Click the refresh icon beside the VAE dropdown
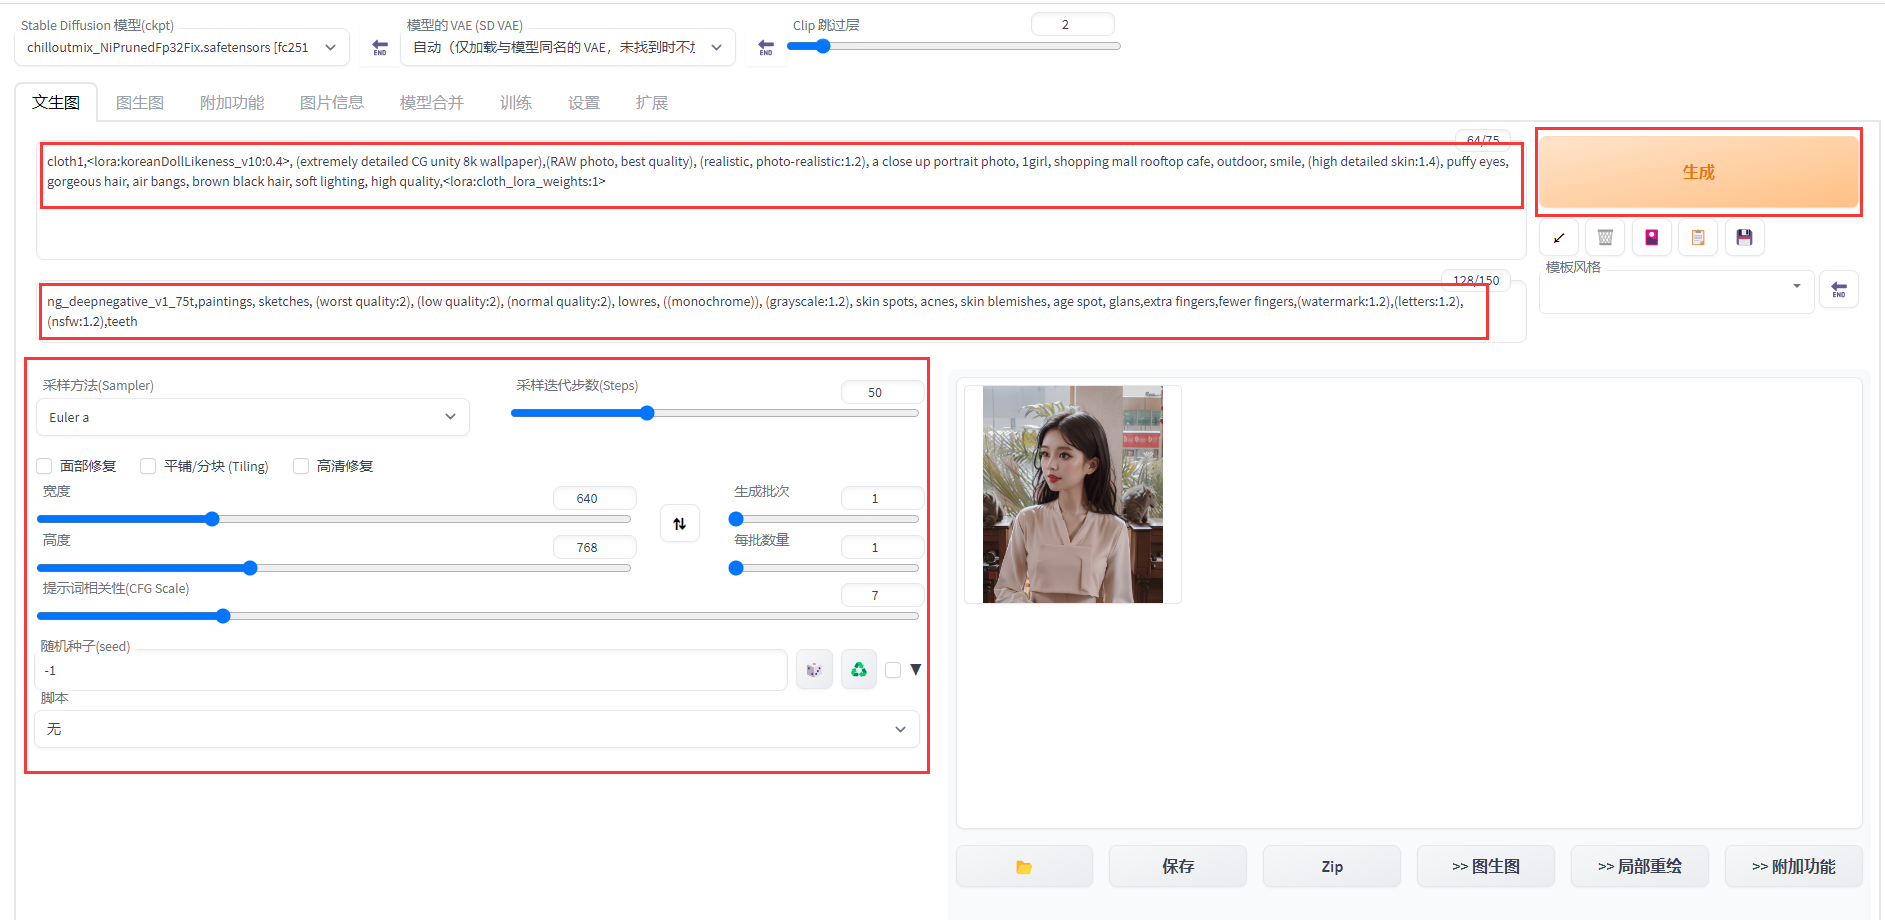Screen dimensions: 1885x920 click(766, 47)
